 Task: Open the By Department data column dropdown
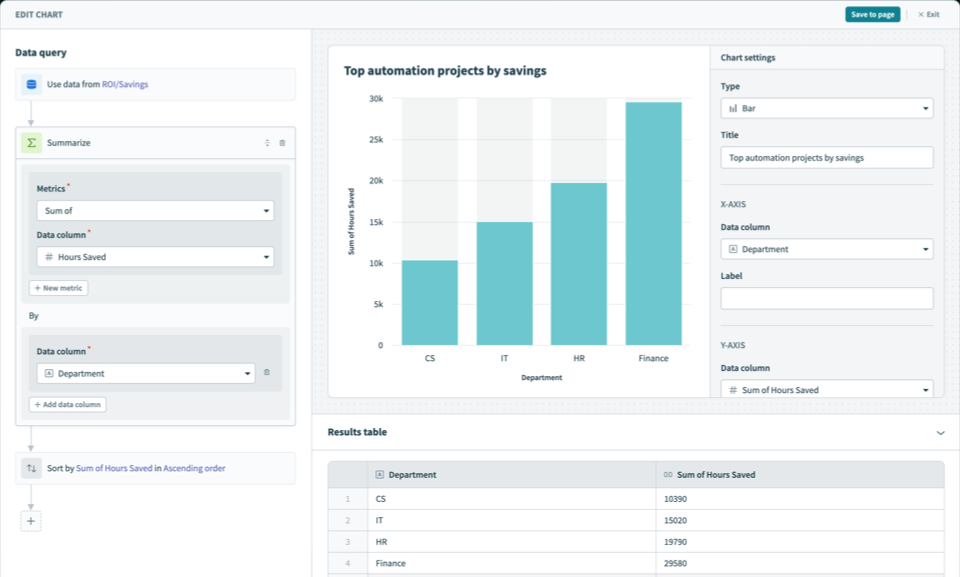(145, 371)
